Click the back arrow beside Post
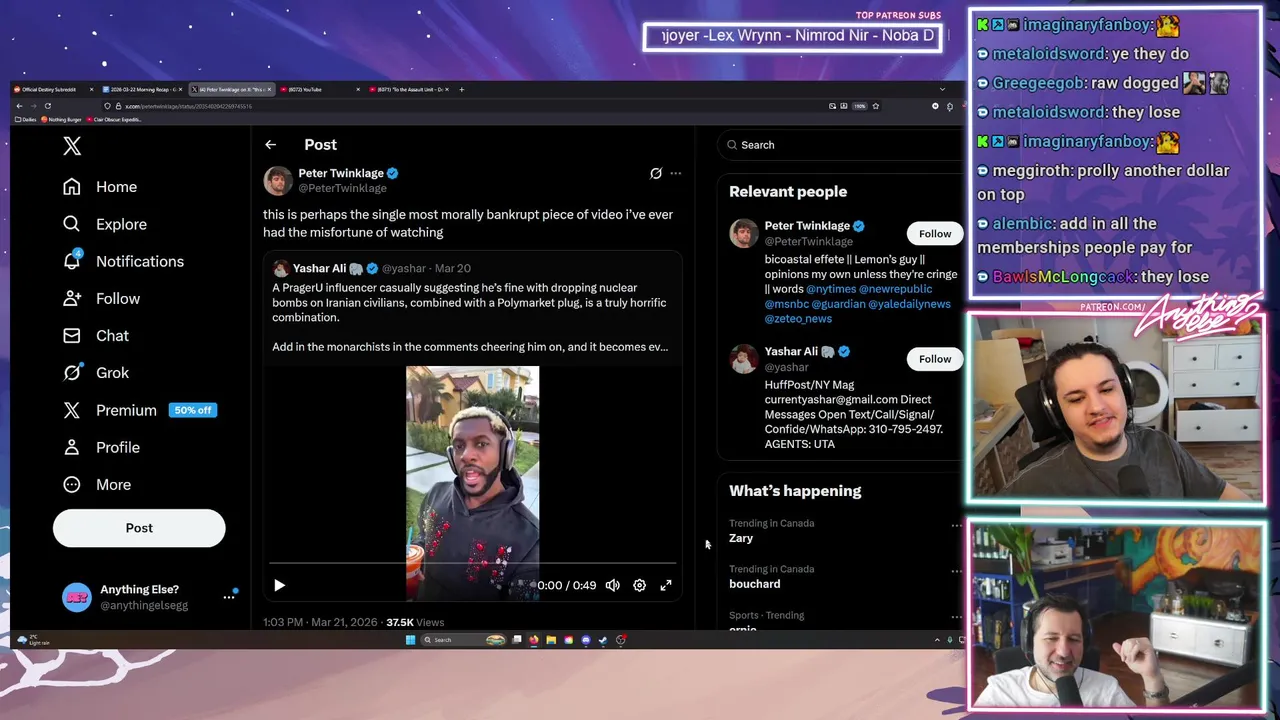 coord(270,145)
